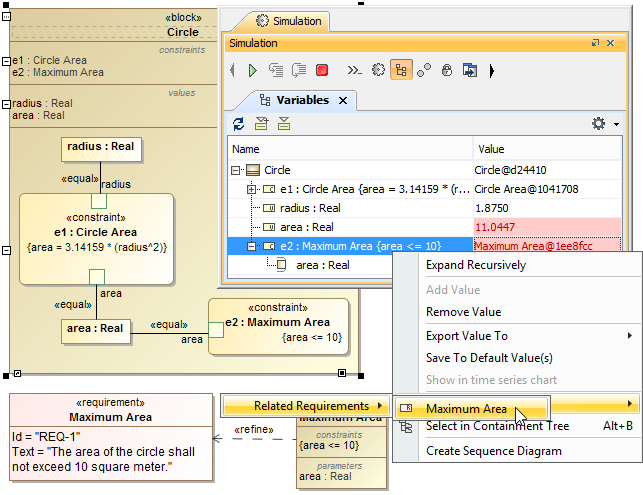This screenshot has width=643, height=495.
Task: Open the simulation console icon
Action: (x=353, y=70)
